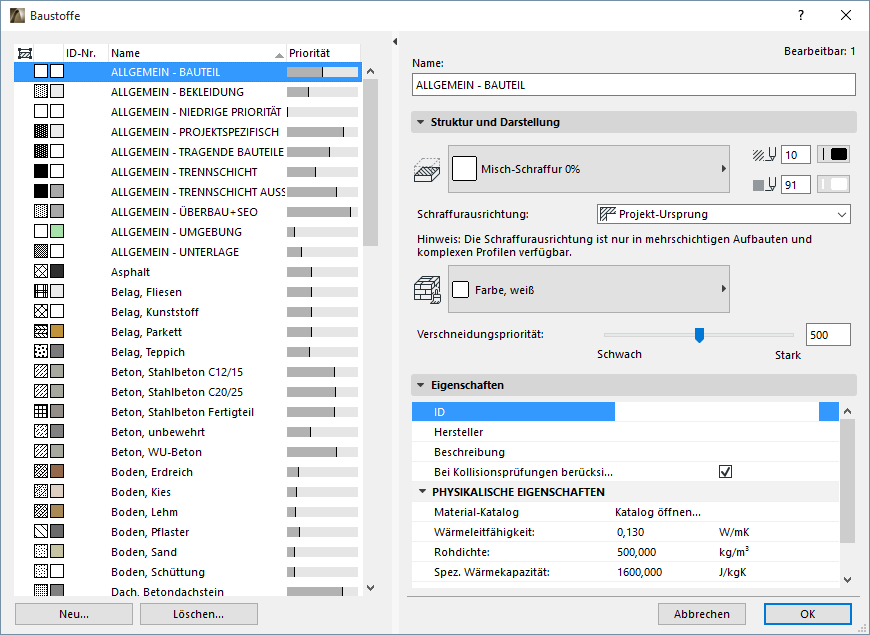Screen dimensions: 870x635
Task: Select Beton, Stahlbeton C20/25 row
Action: click(188, 391)
